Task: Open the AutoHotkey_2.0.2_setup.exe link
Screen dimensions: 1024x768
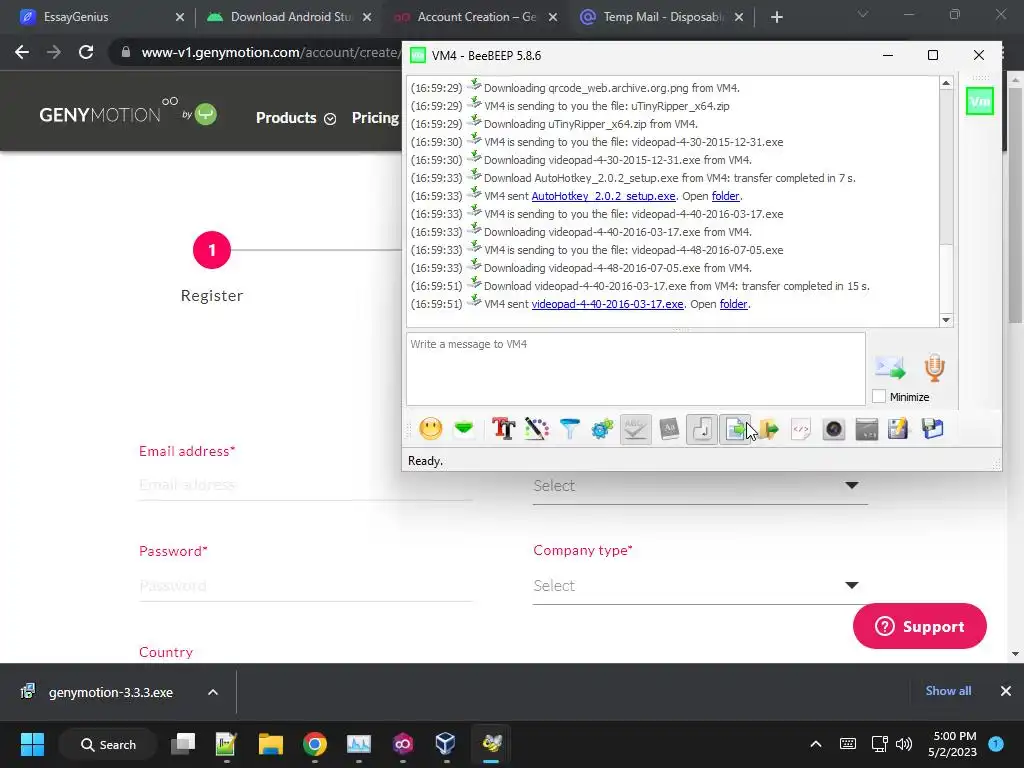Action: coord(603,196)
